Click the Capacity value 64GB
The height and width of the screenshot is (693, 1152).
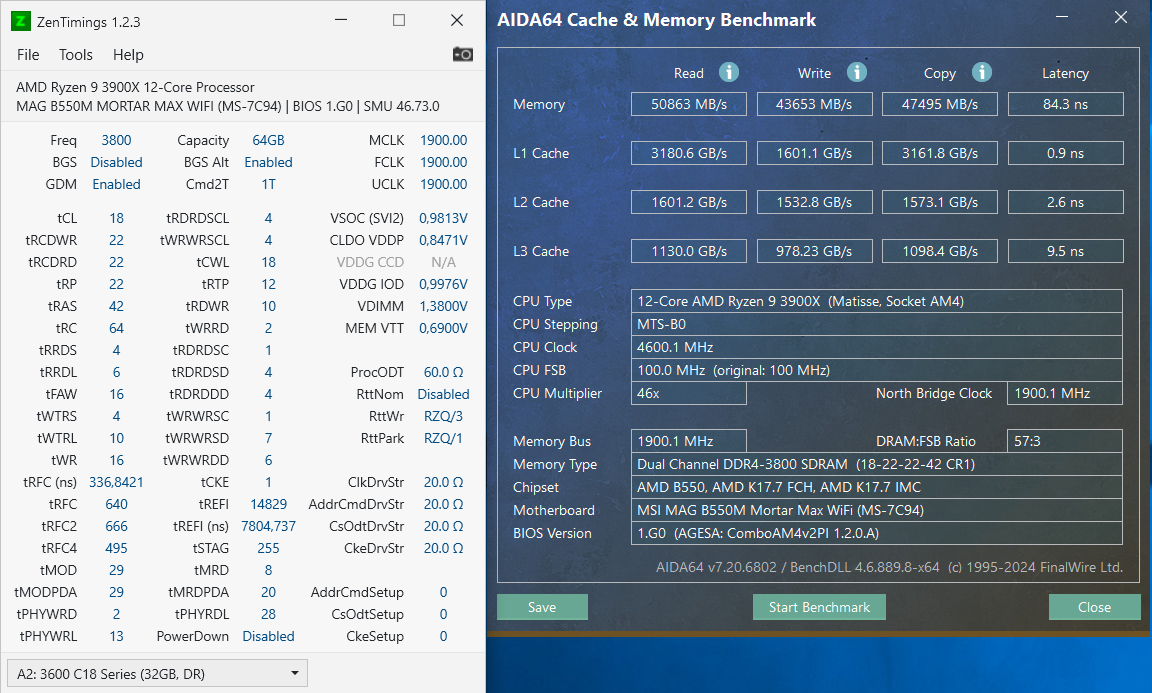[268, 140]
